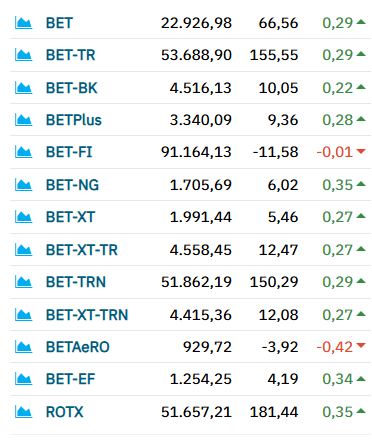Click chart icon in BET-XT row
Screen dimensions: 372x440
point(24,217)
